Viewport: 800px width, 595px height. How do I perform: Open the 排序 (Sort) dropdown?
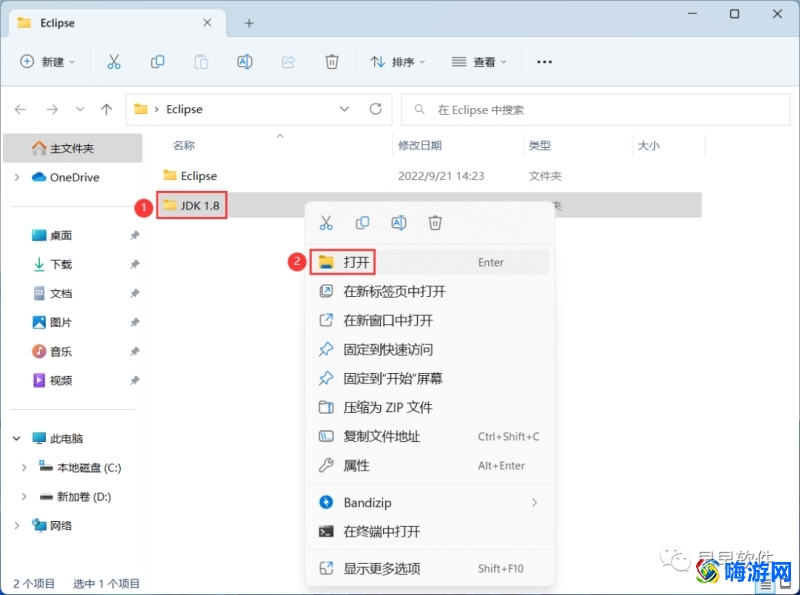point(397,62)
